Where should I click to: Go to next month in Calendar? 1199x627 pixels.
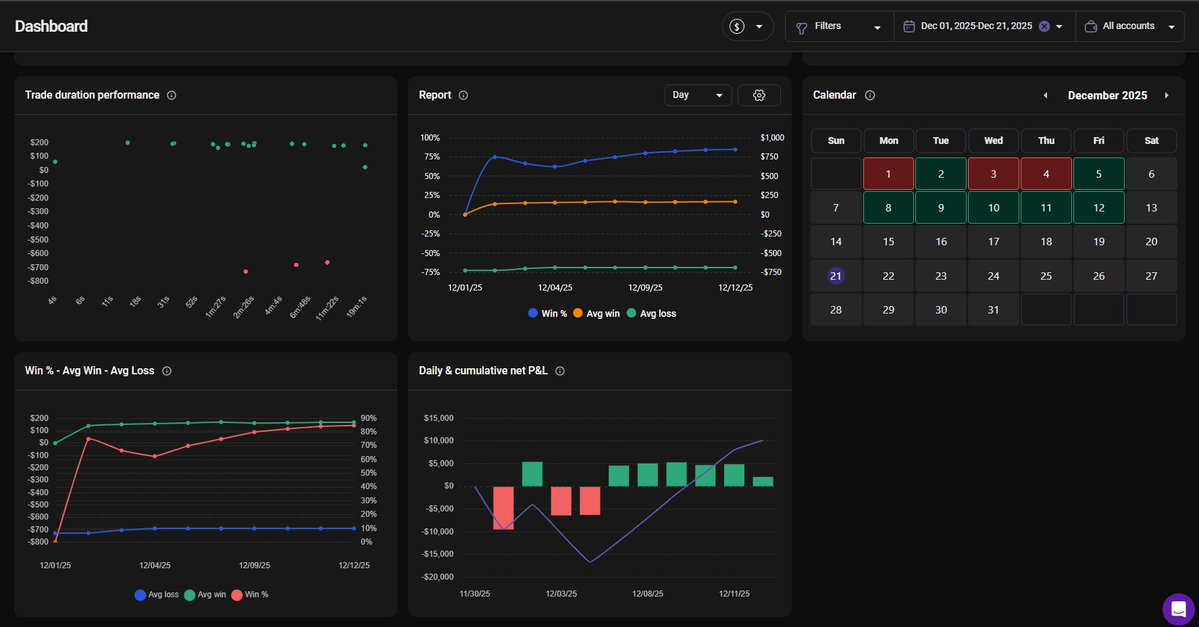tap(1166, 96)
